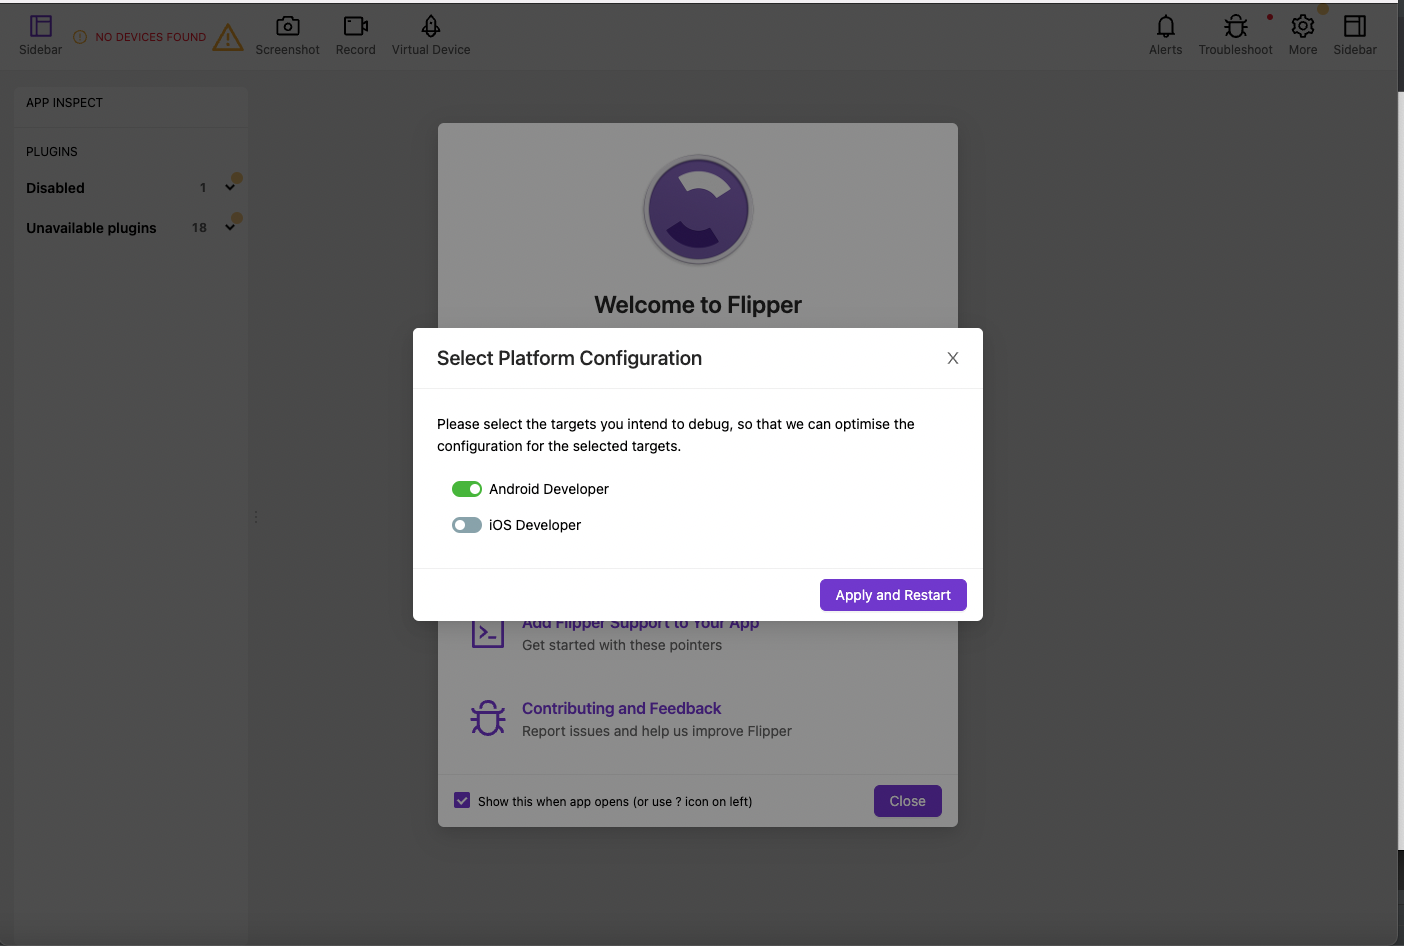1404x946 pixels.
Task: Click the Flipper logo on the Welcome panel
Action: pos(698,209)
